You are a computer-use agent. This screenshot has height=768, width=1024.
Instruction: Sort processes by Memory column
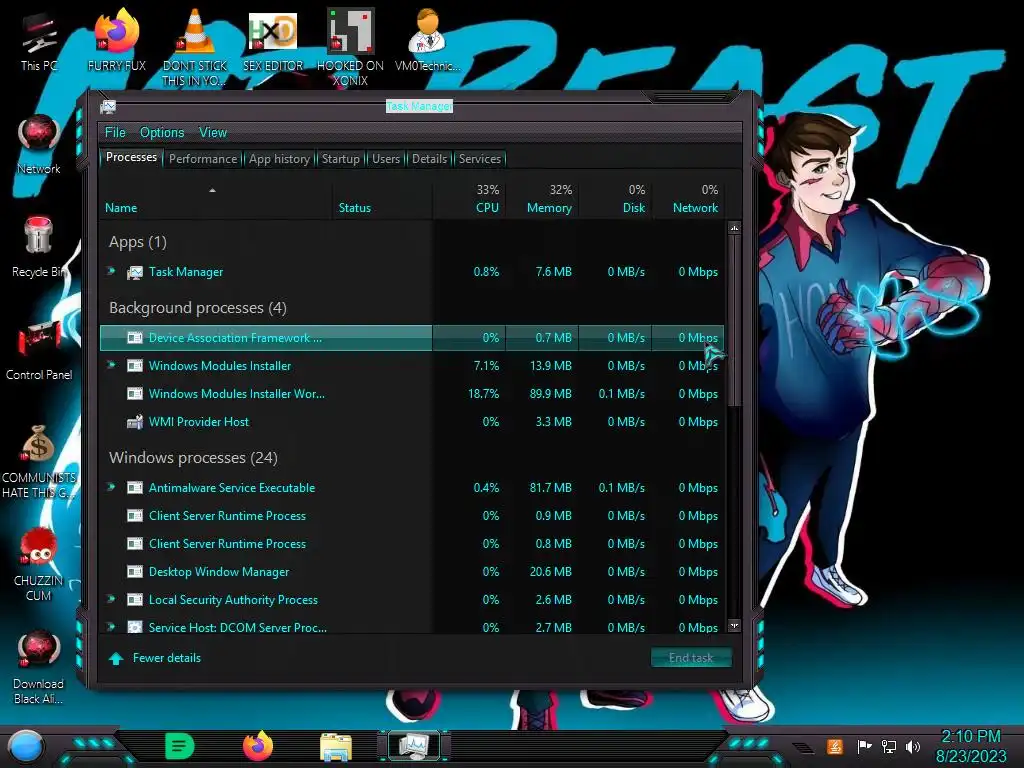click(542, 199)
